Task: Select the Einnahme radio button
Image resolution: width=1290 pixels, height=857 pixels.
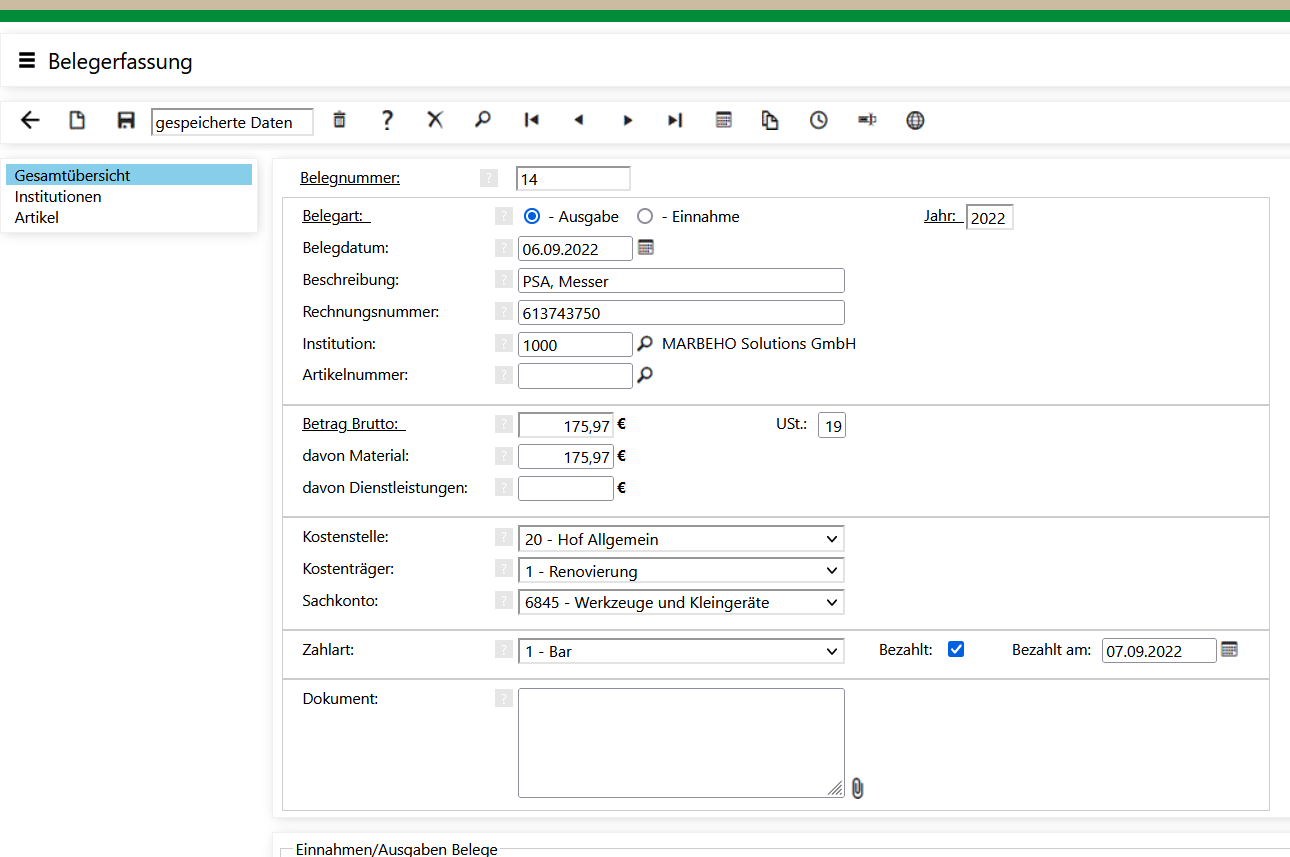Action: (x=645, y=216)
